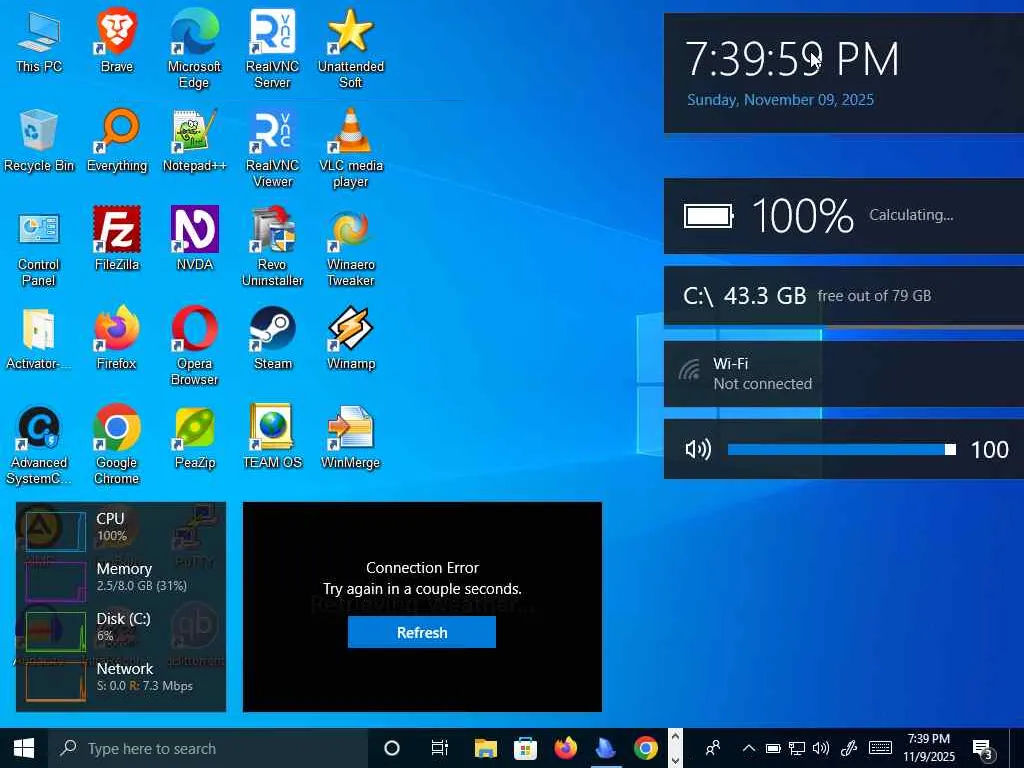Open the pen workspace tray icon
The width and height of the screenshot is (1024, 768).
(848, 748)
